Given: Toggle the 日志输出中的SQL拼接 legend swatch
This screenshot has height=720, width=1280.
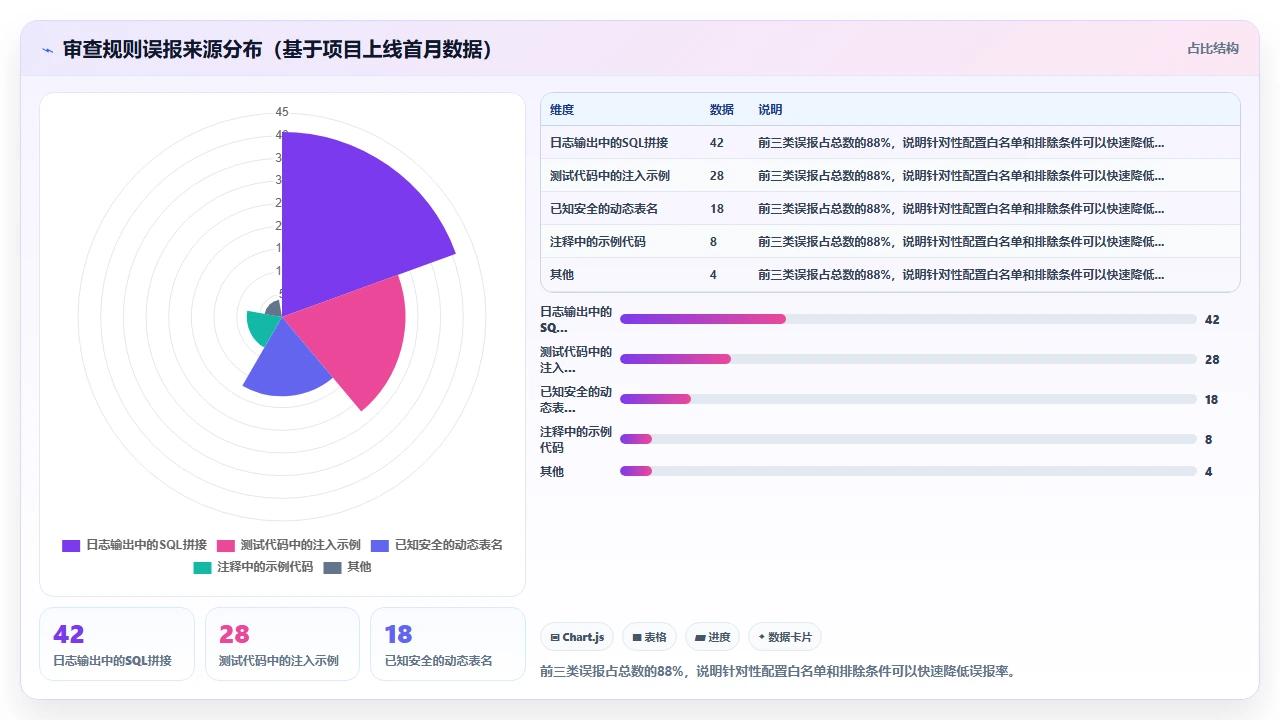Looking at the screenshot, I should point(71,545).
